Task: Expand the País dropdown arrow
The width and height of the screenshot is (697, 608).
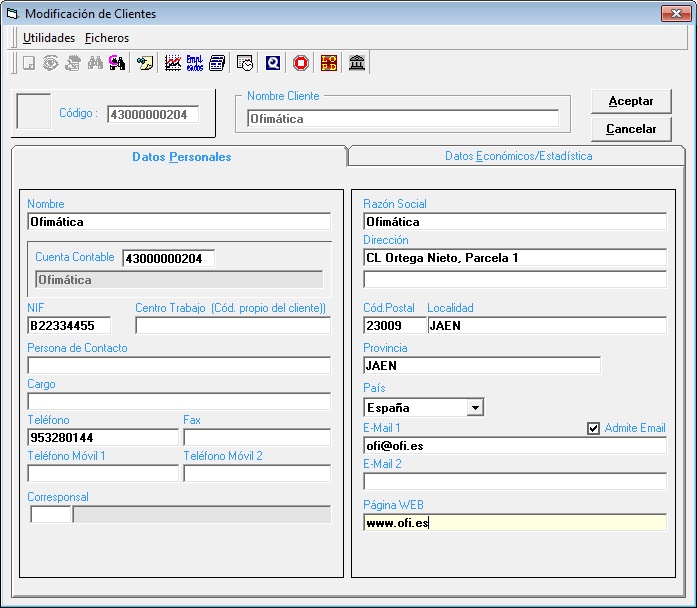Action: [475, 408]
